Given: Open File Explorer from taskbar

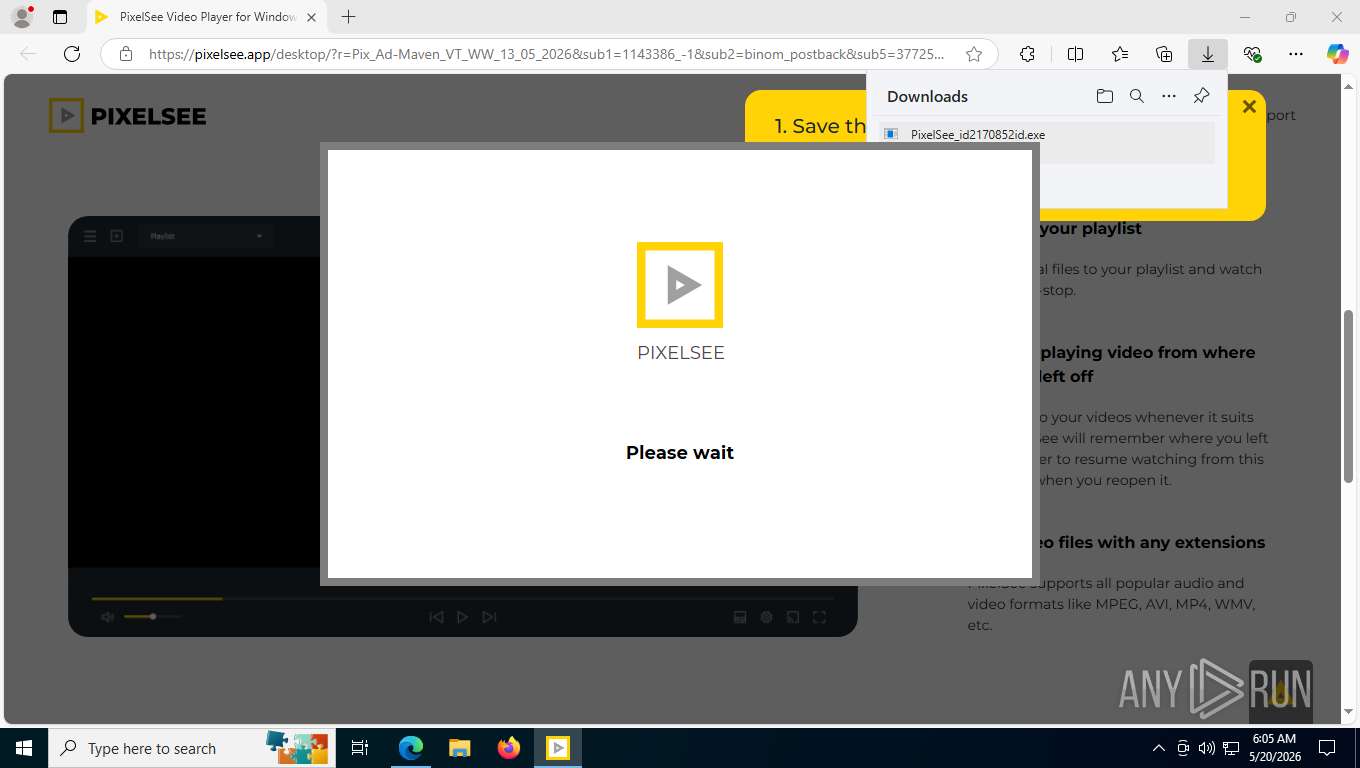Looking at the screenshot, I should [x=459, y=748].
